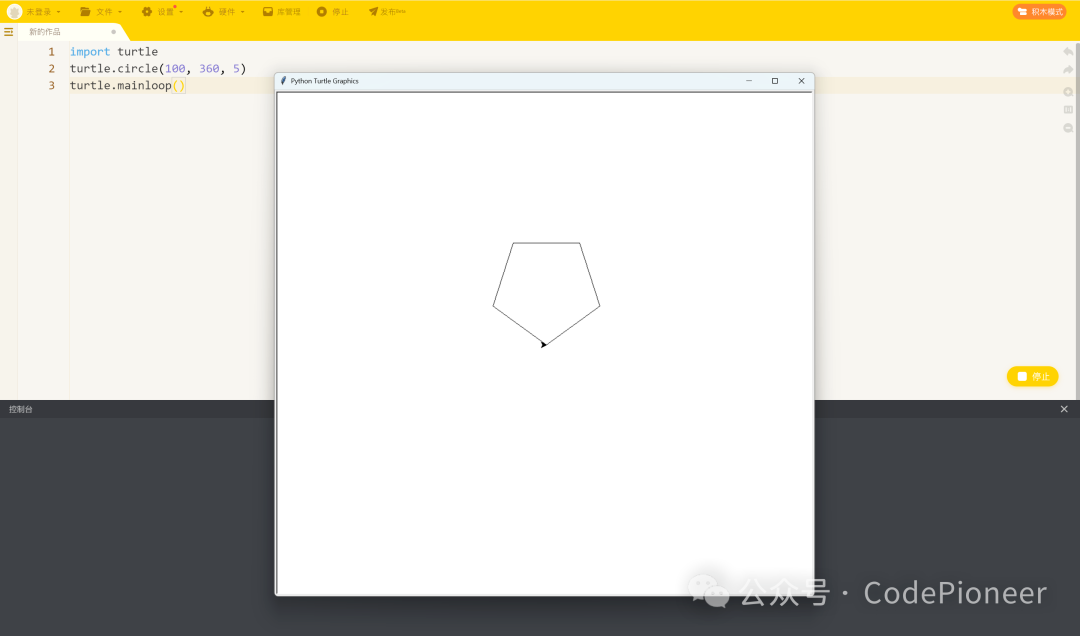The width and height of the screenshot is (1080, 636).
Task: Click the 硬件 (Hardware) icon in toolbar
Action: point(209,12)
